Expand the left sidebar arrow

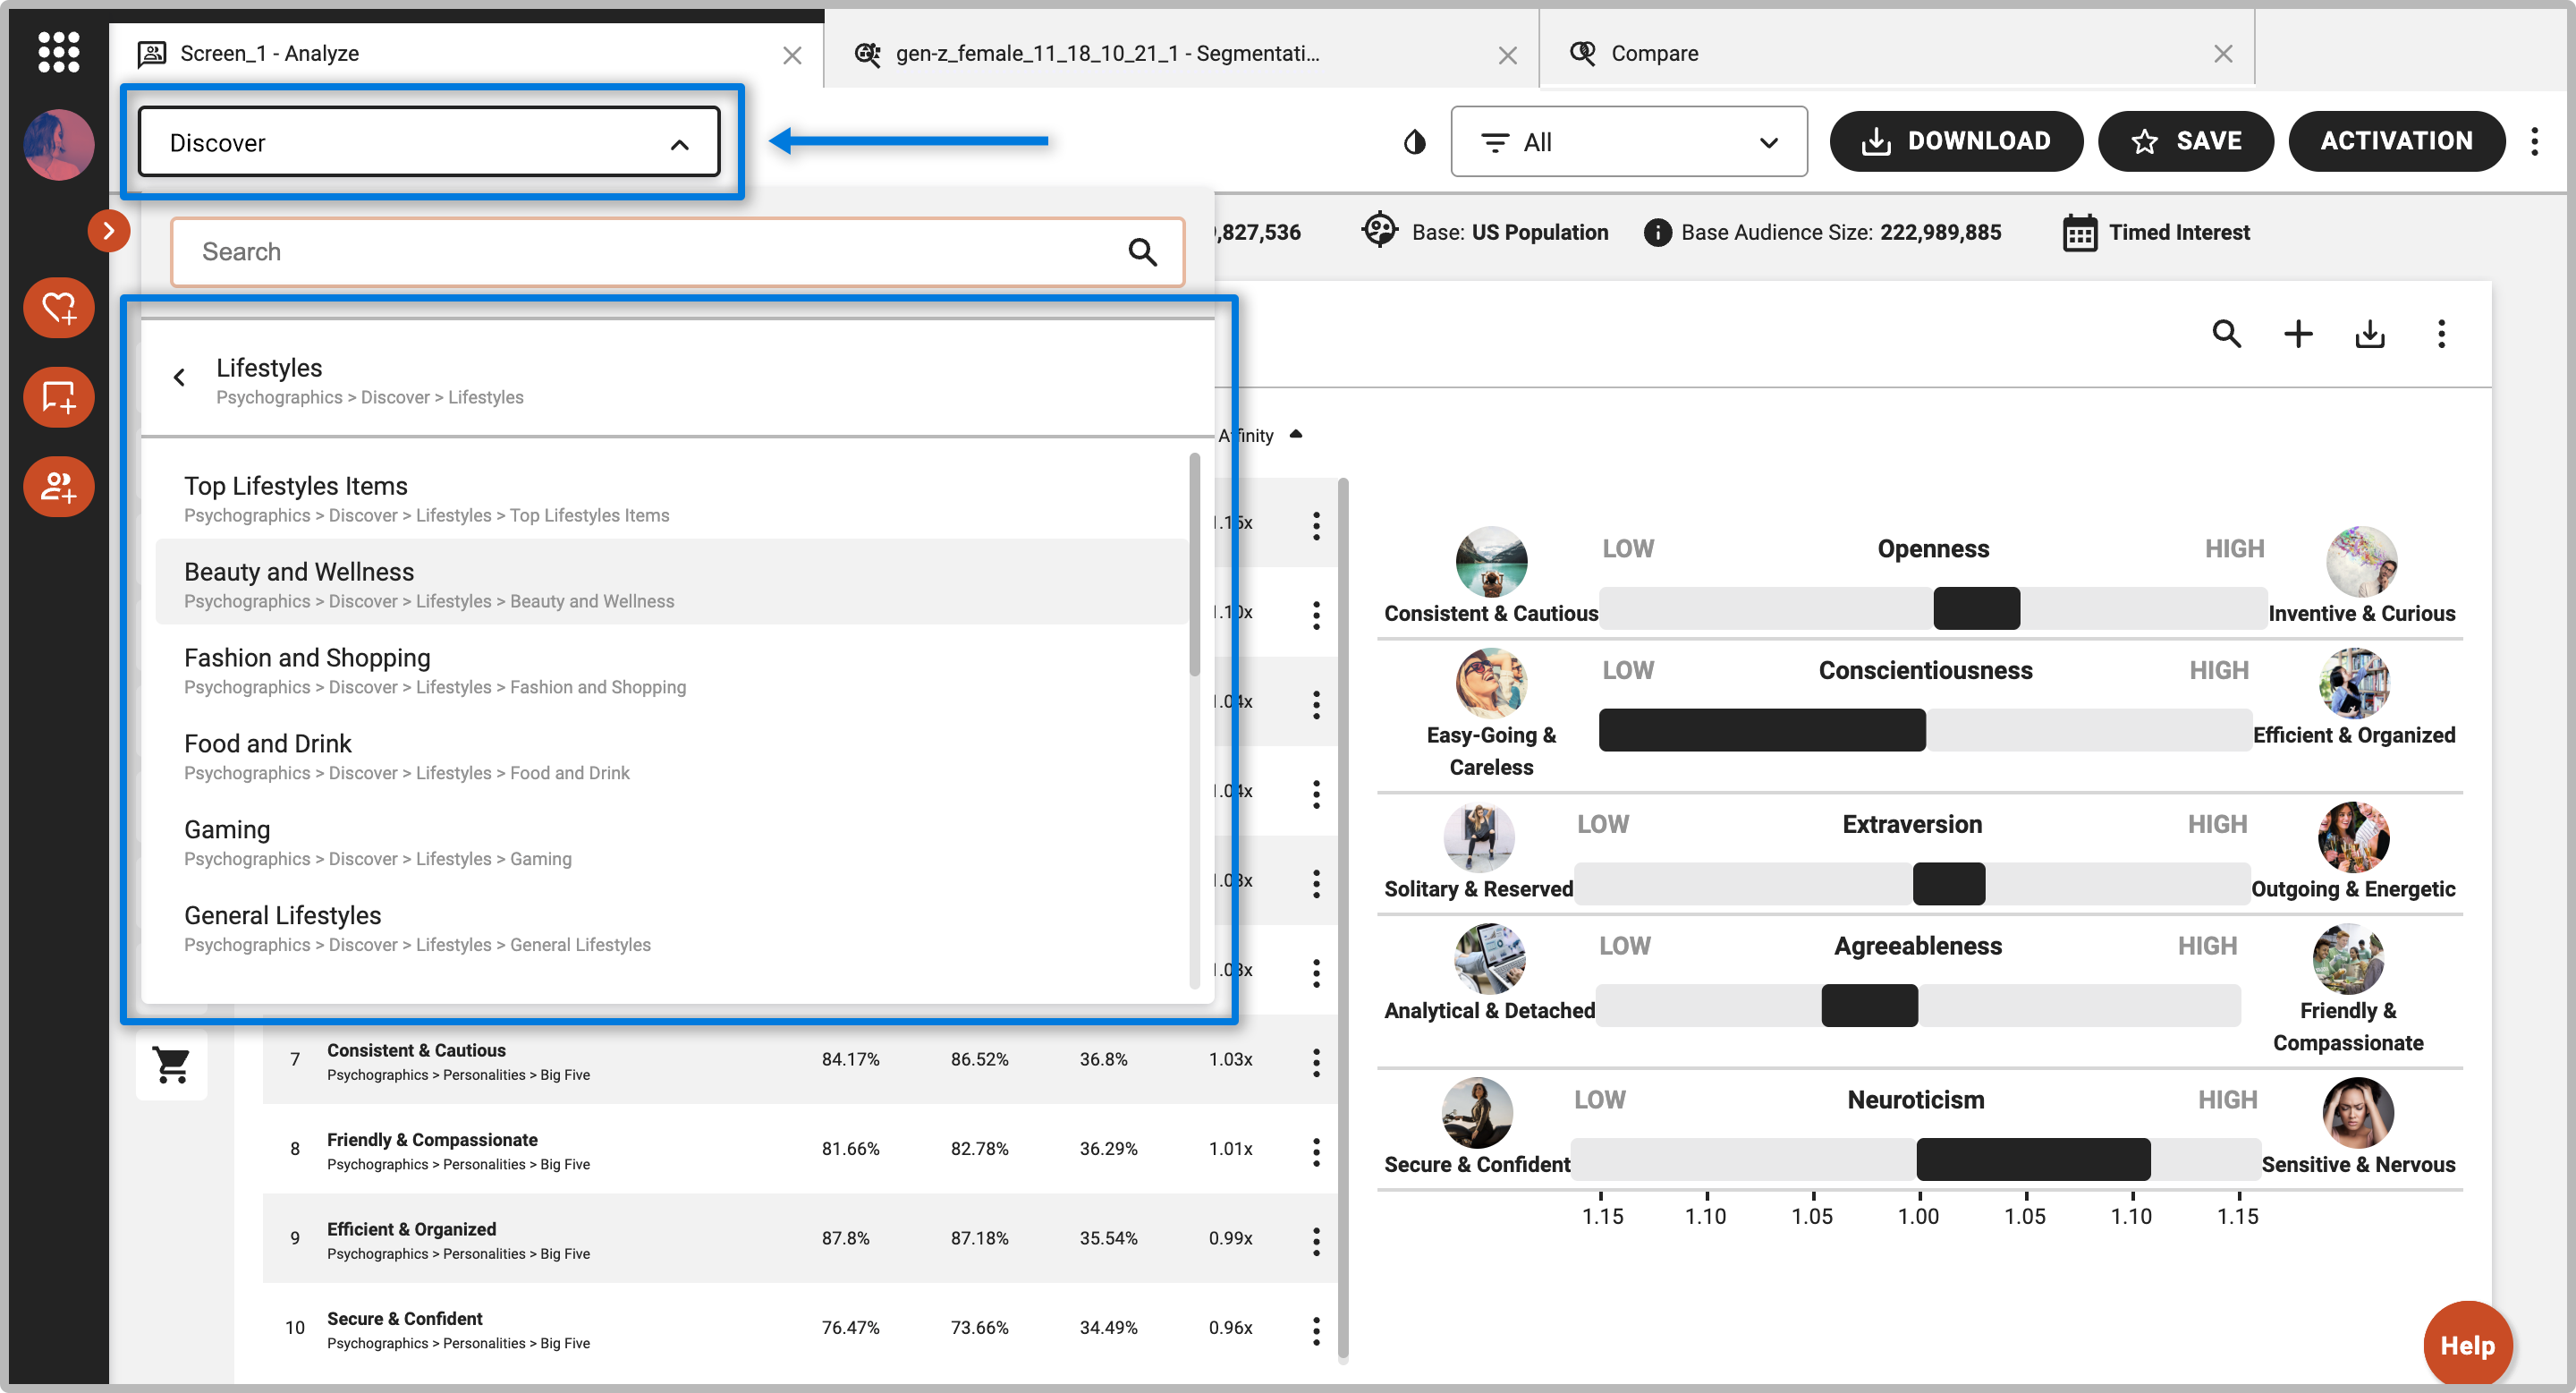[108, 231]
